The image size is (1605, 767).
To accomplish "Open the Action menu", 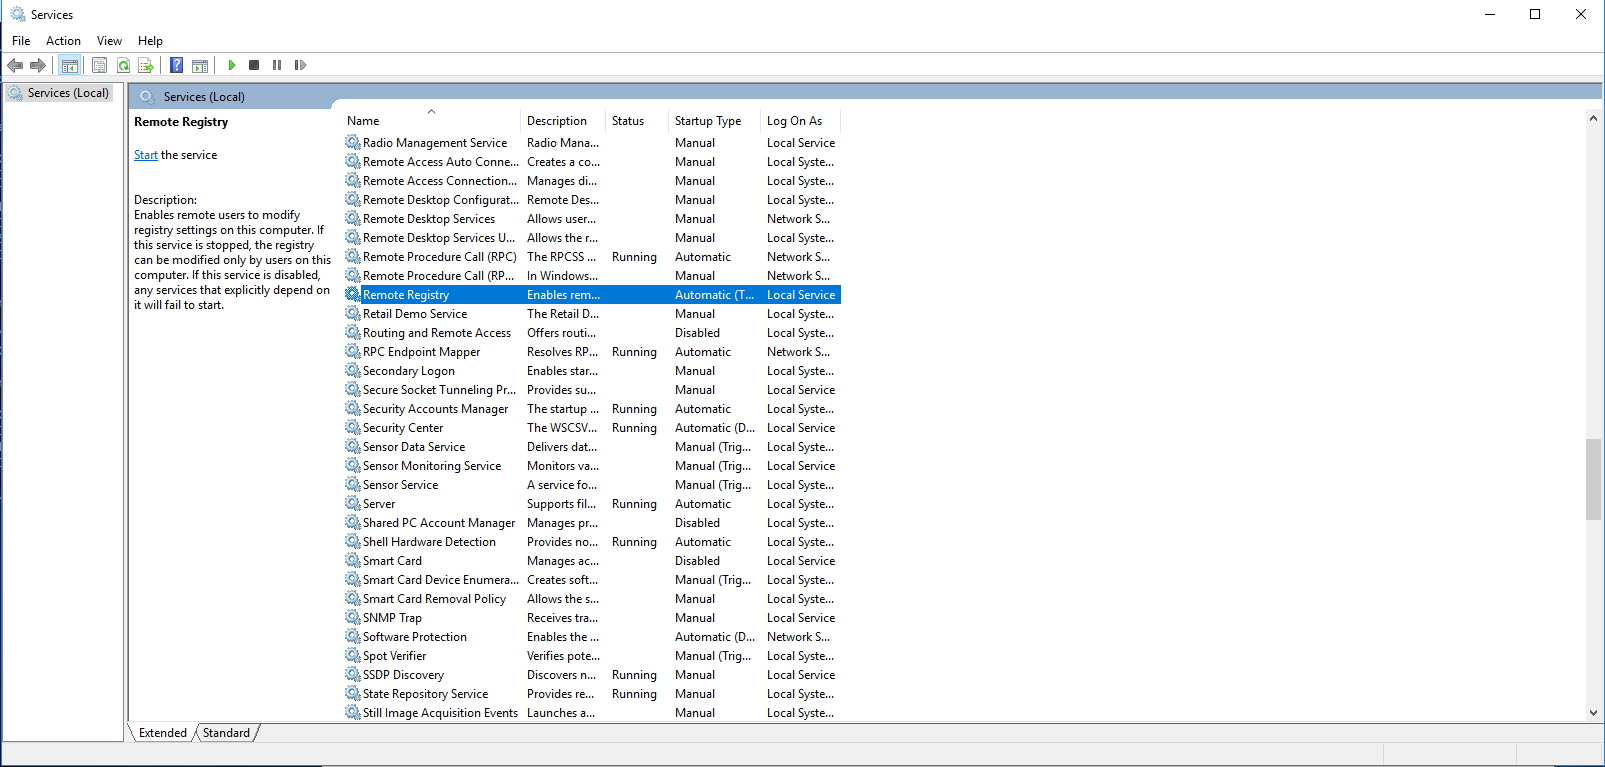I will (63, 41).
